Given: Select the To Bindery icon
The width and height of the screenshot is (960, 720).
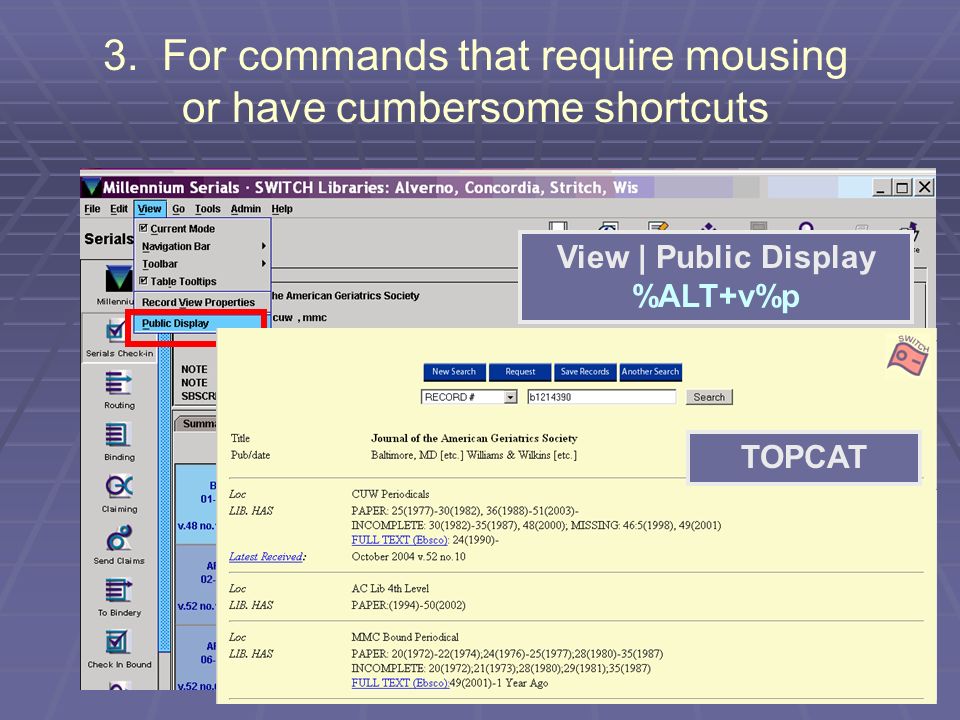Looking at the screenshot, I should pyautogui.click(x=119, y=590).
